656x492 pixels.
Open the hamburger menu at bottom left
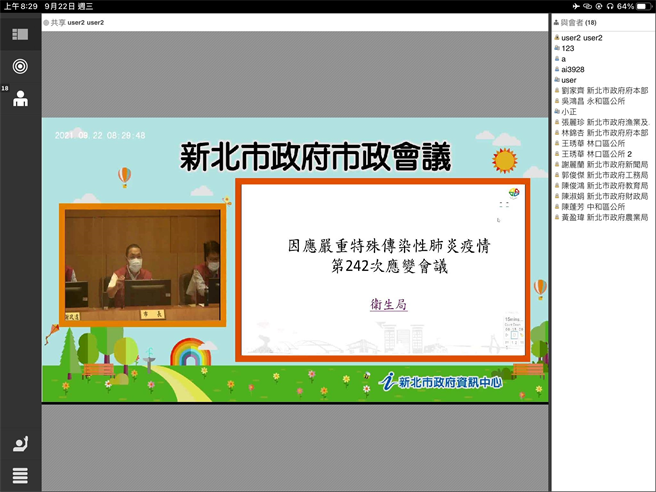click(x=20, y=475)
